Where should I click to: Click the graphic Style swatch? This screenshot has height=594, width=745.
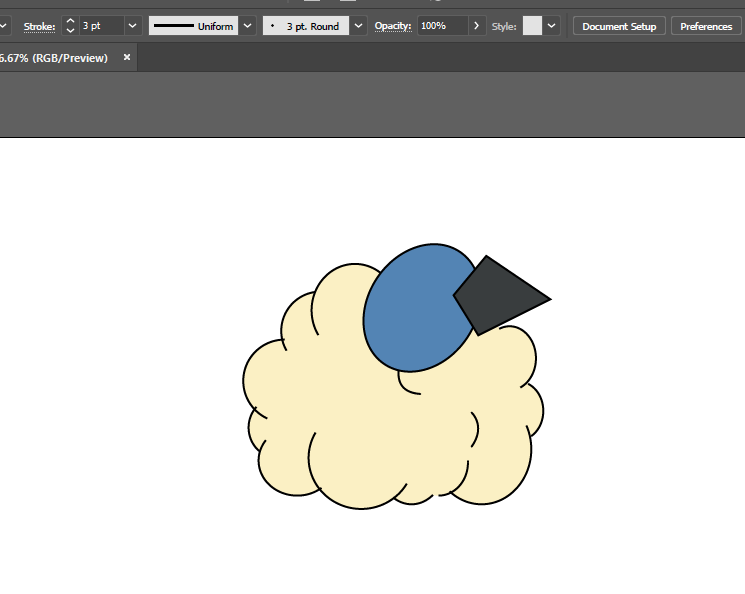click(532, 26)
